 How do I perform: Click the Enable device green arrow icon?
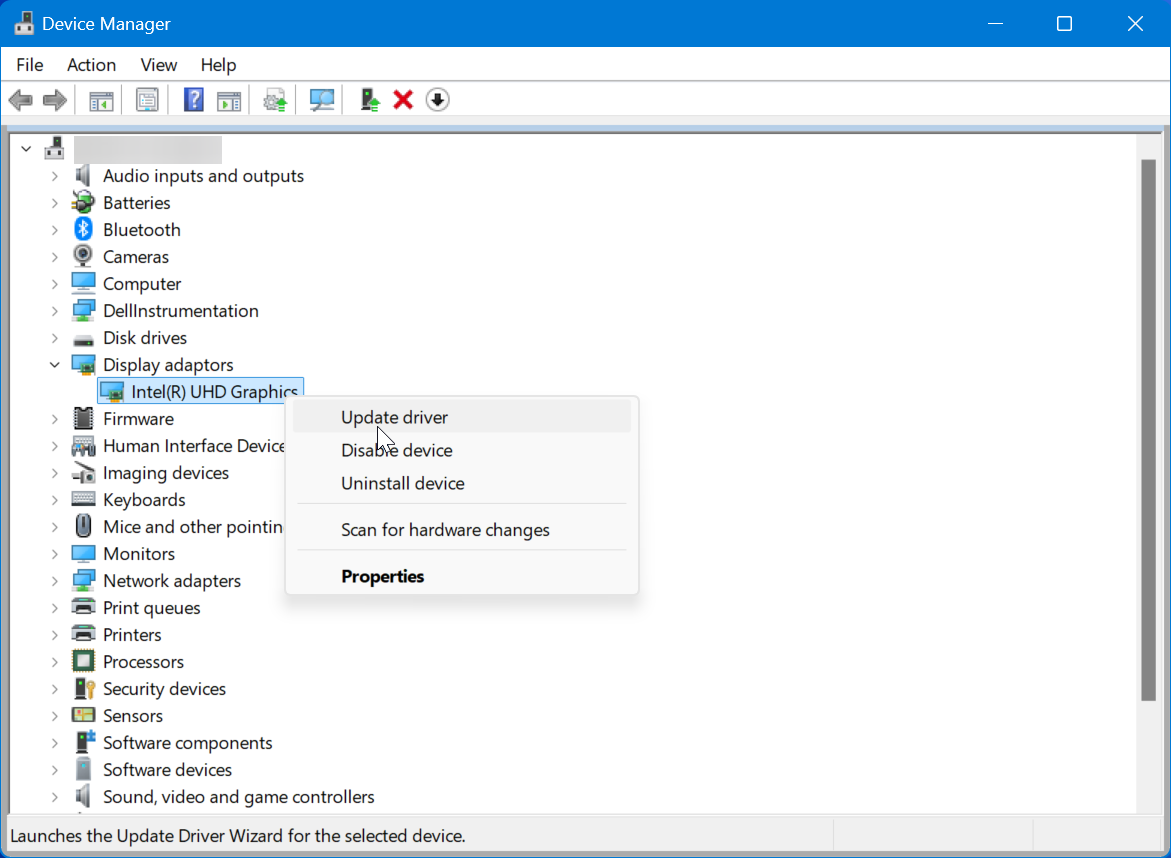pyautogui.click(x=370, y=100)
